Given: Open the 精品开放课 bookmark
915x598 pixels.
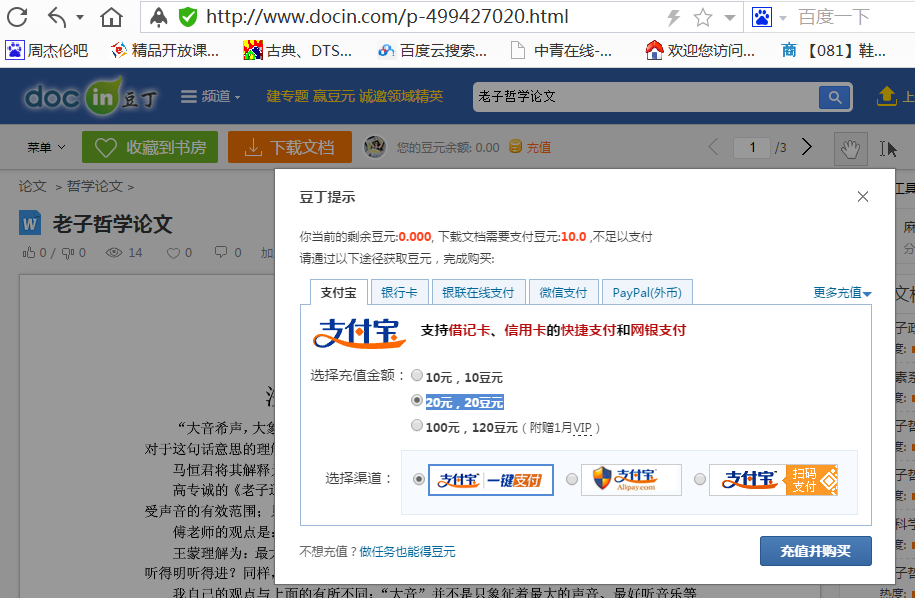Looking at the screenshot, I should point(165,51).
